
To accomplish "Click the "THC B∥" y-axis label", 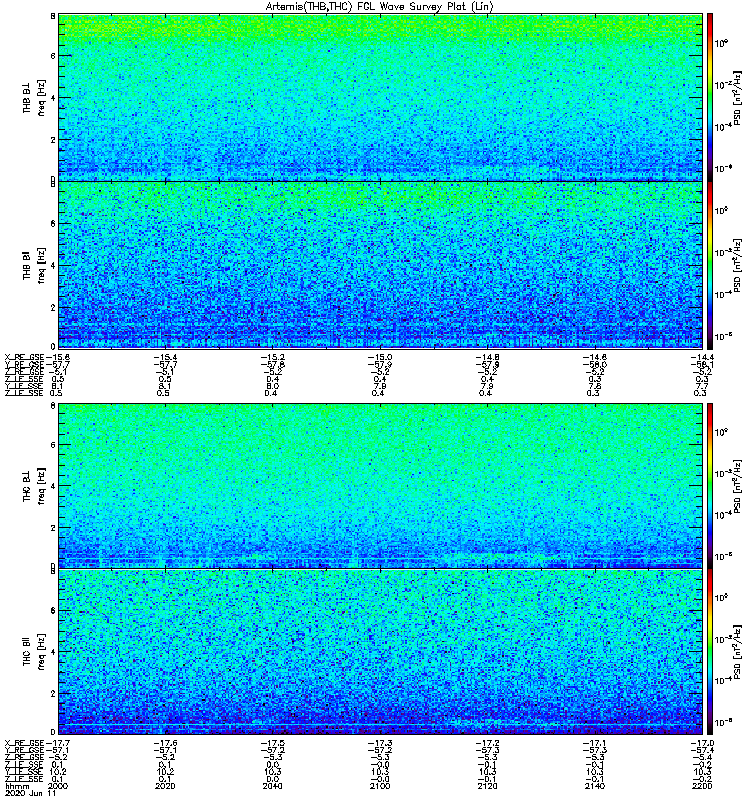I will click(27, 651).
